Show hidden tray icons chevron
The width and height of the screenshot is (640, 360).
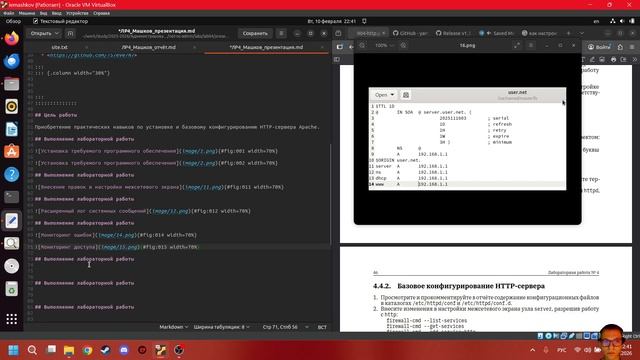(x=532, y=350)
